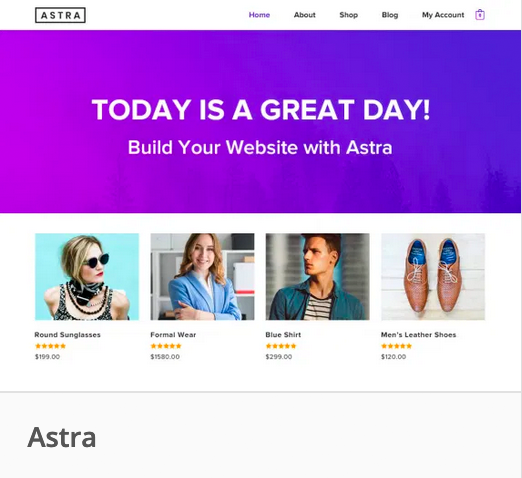The width and height of the screenshot is (522, 478).
Task: Click the Blue Shirt title link
Action: (x=283, y=335)
